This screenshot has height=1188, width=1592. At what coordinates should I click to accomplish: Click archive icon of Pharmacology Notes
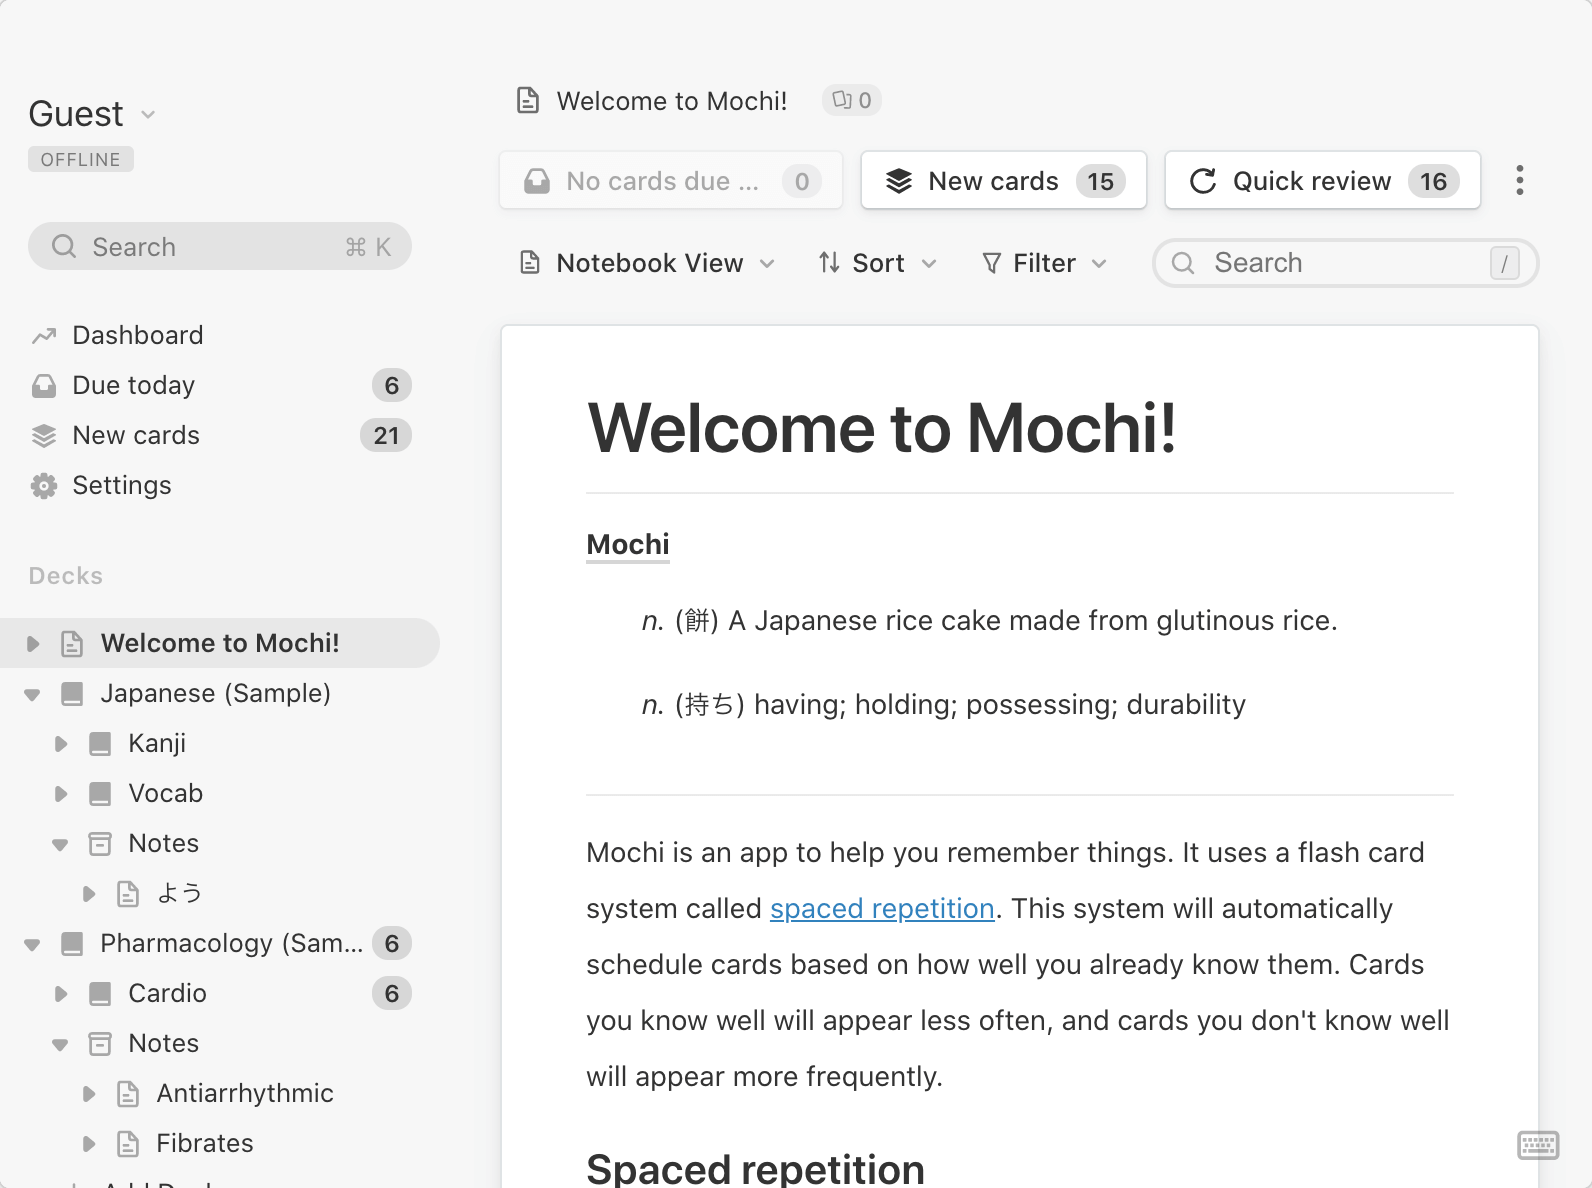pos(100,1043)
